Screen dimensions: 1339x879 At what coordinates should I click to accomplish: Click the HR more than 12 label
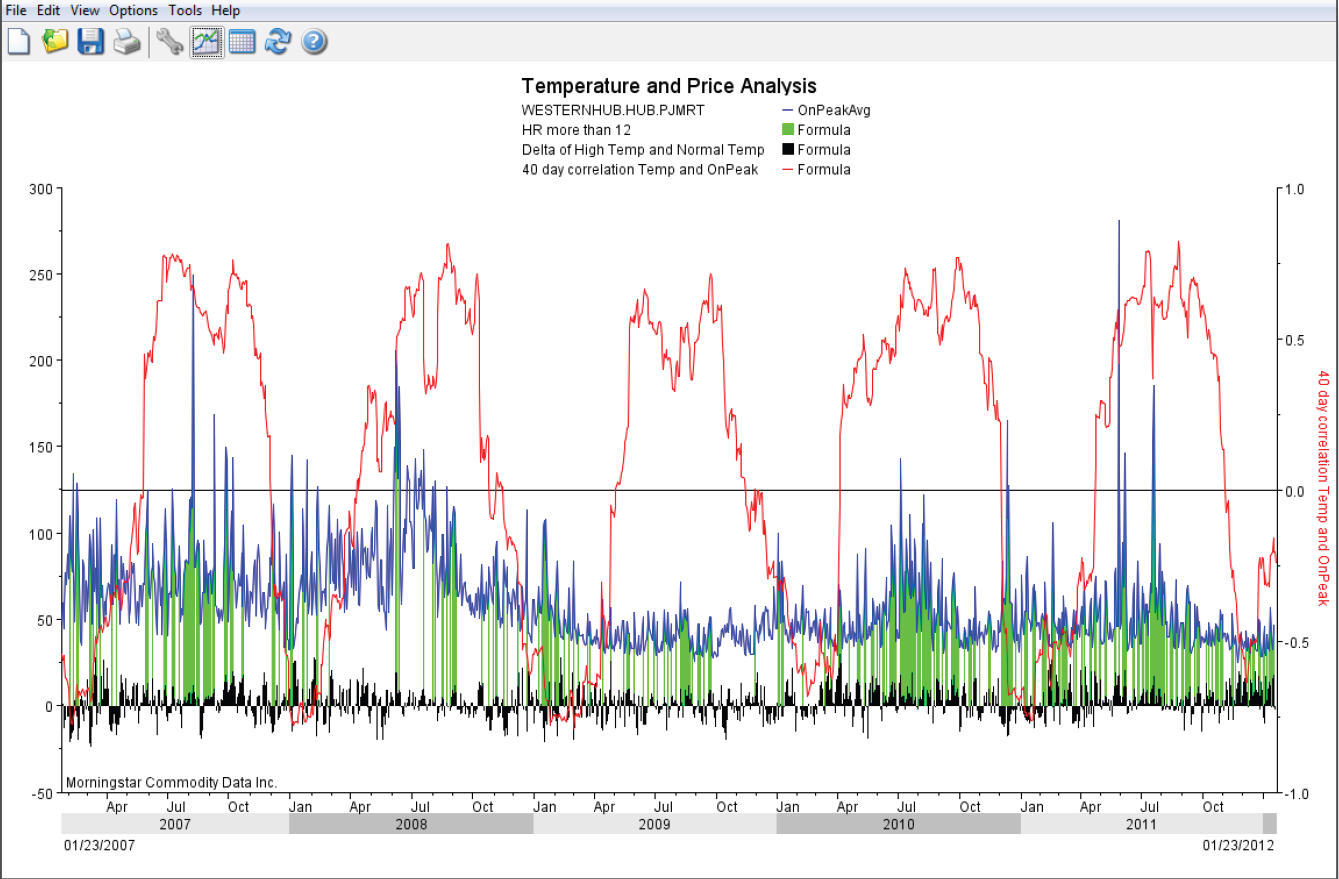pos(576,130)
